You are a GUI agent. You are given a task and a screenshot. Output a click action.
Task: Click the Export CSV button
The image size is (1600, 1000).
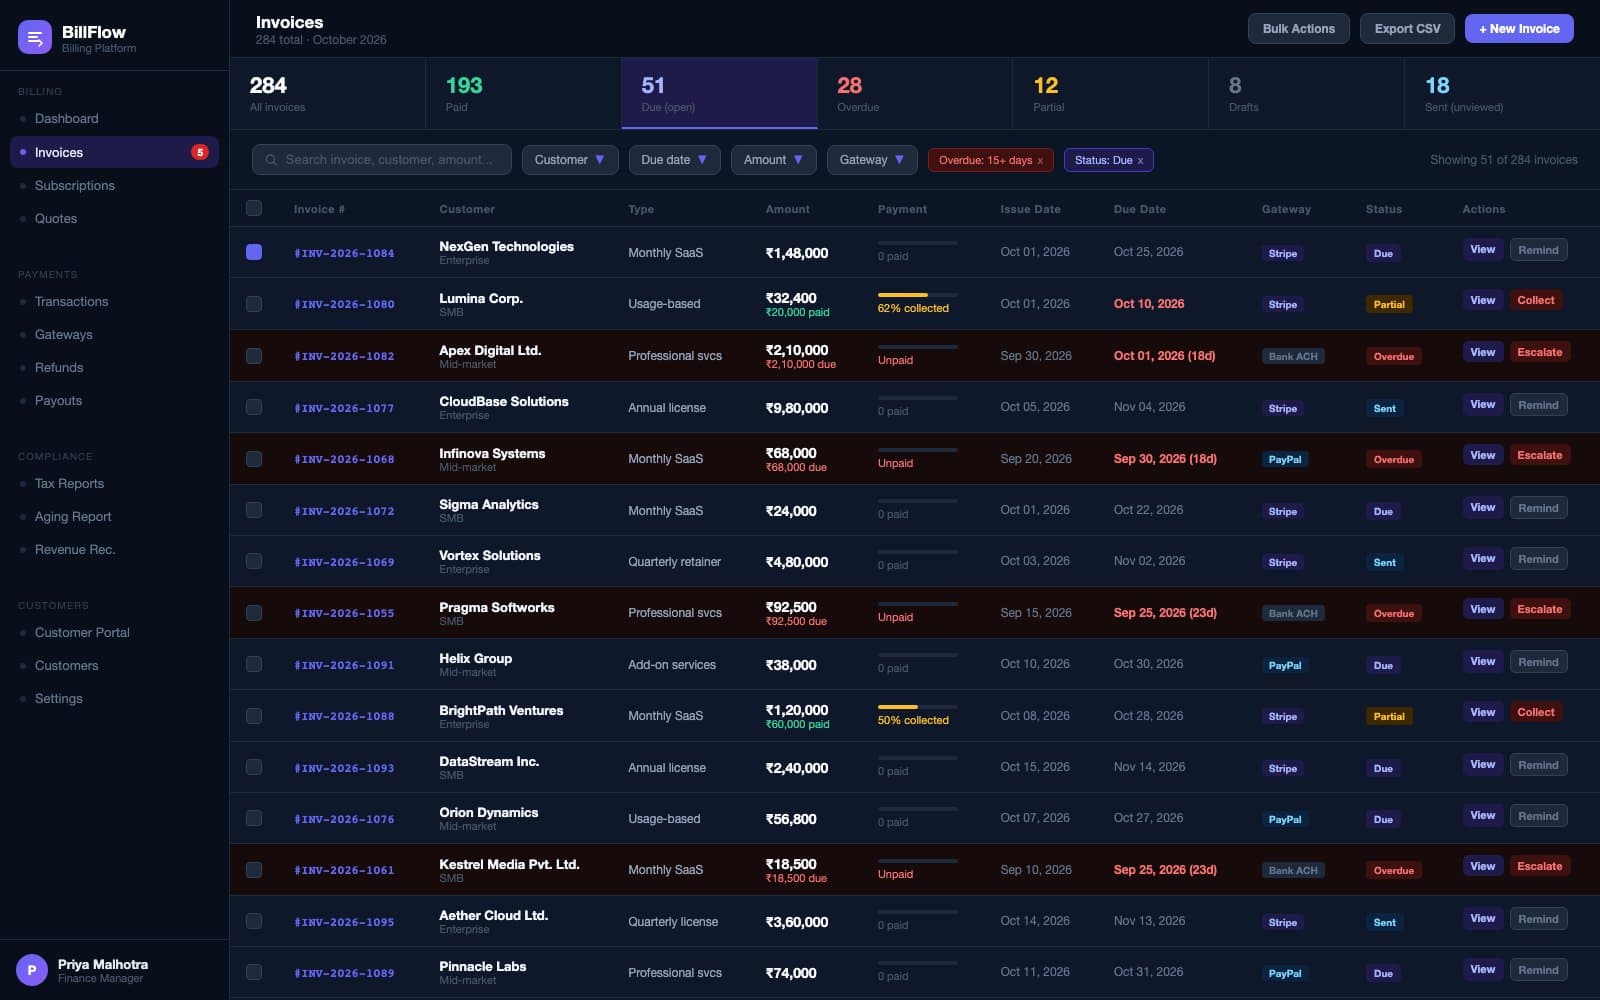[x=1407, y=29]
